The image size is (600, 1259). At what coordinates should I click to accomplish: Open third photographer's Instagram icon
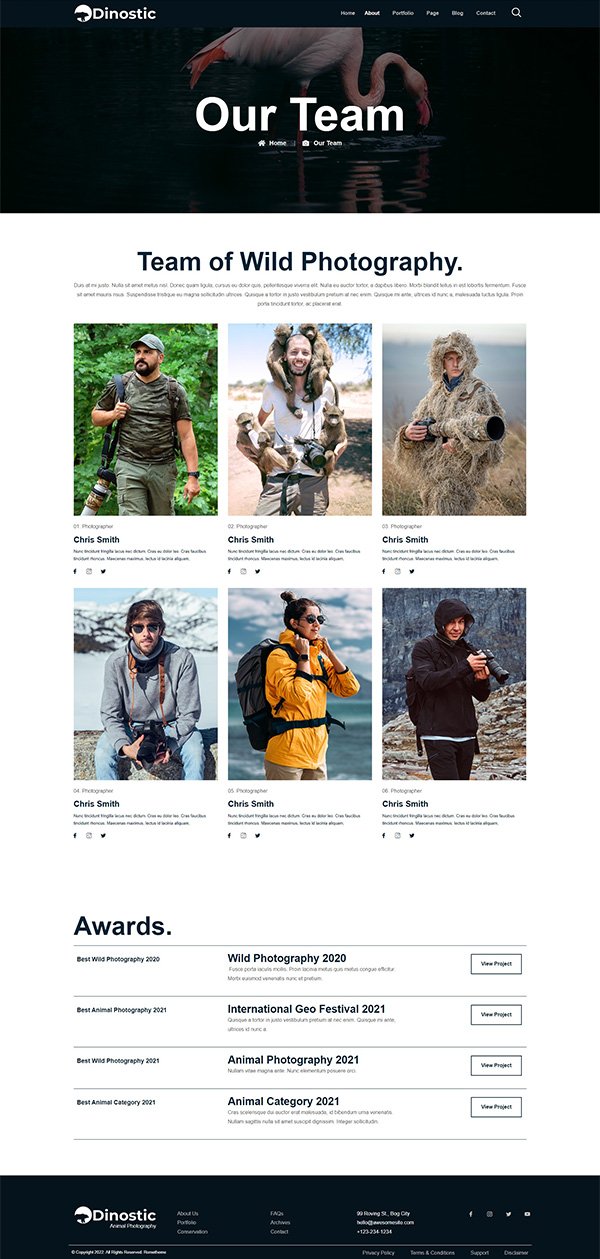click(x=398, y=571)
